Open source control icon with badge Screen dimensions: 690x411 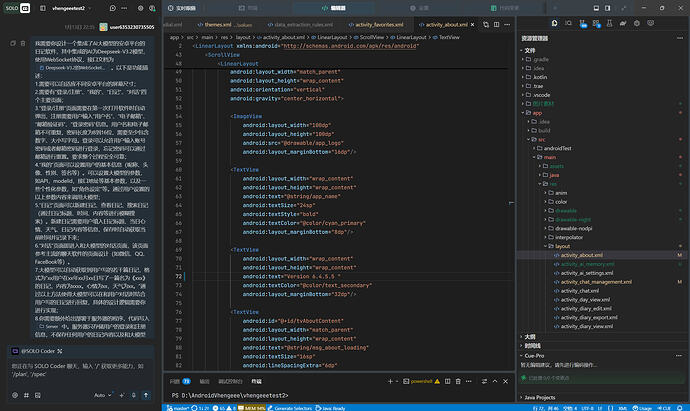(x=582, y=23)
